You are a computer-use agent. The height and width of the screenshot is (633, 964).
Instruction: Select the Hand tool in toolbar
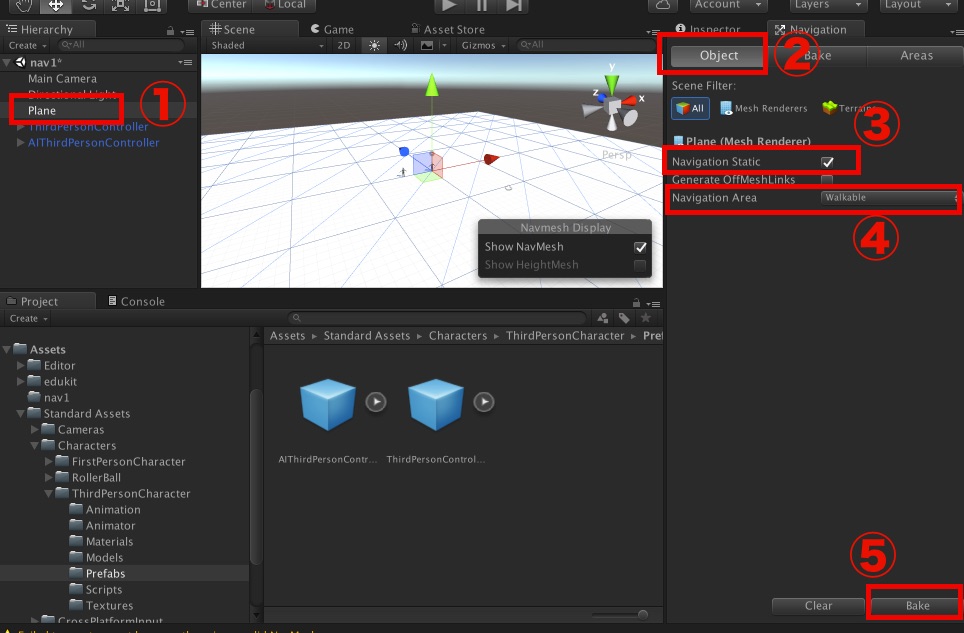(23, 6)
